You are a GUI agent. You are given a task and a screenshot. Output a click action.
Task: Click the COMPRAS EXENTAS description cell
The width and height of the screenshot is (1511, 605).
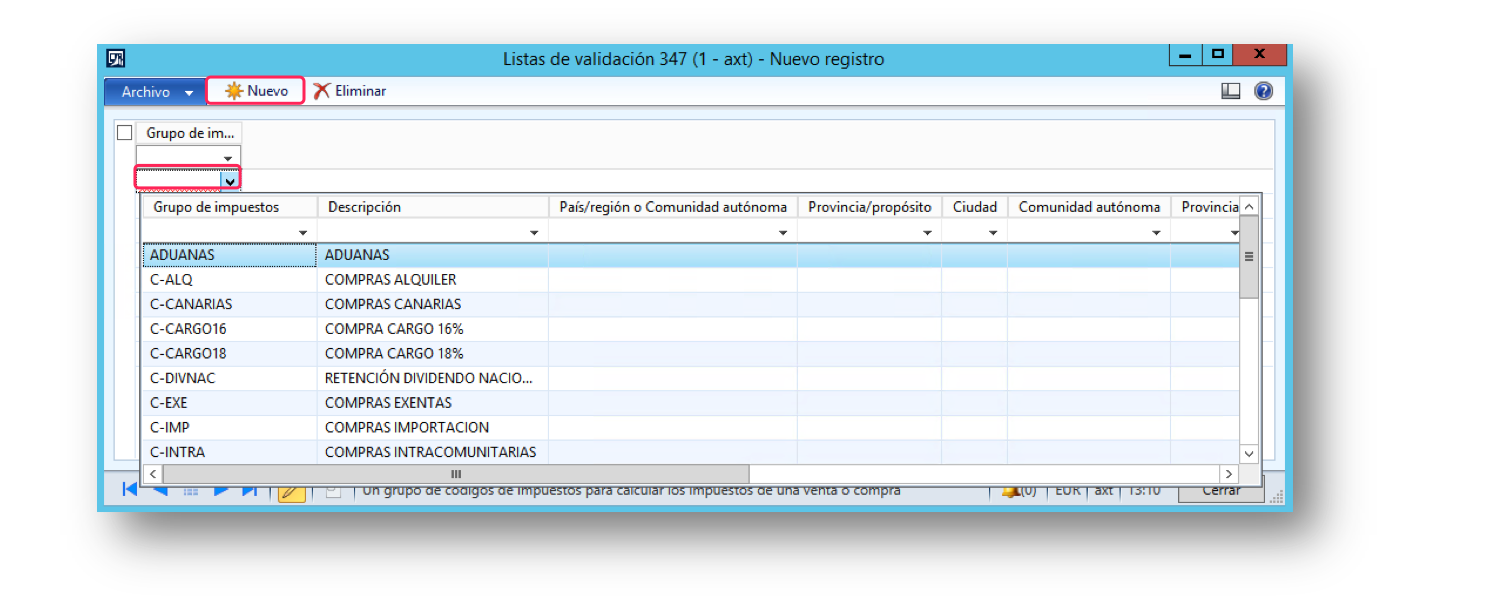(x=433, y=403)
